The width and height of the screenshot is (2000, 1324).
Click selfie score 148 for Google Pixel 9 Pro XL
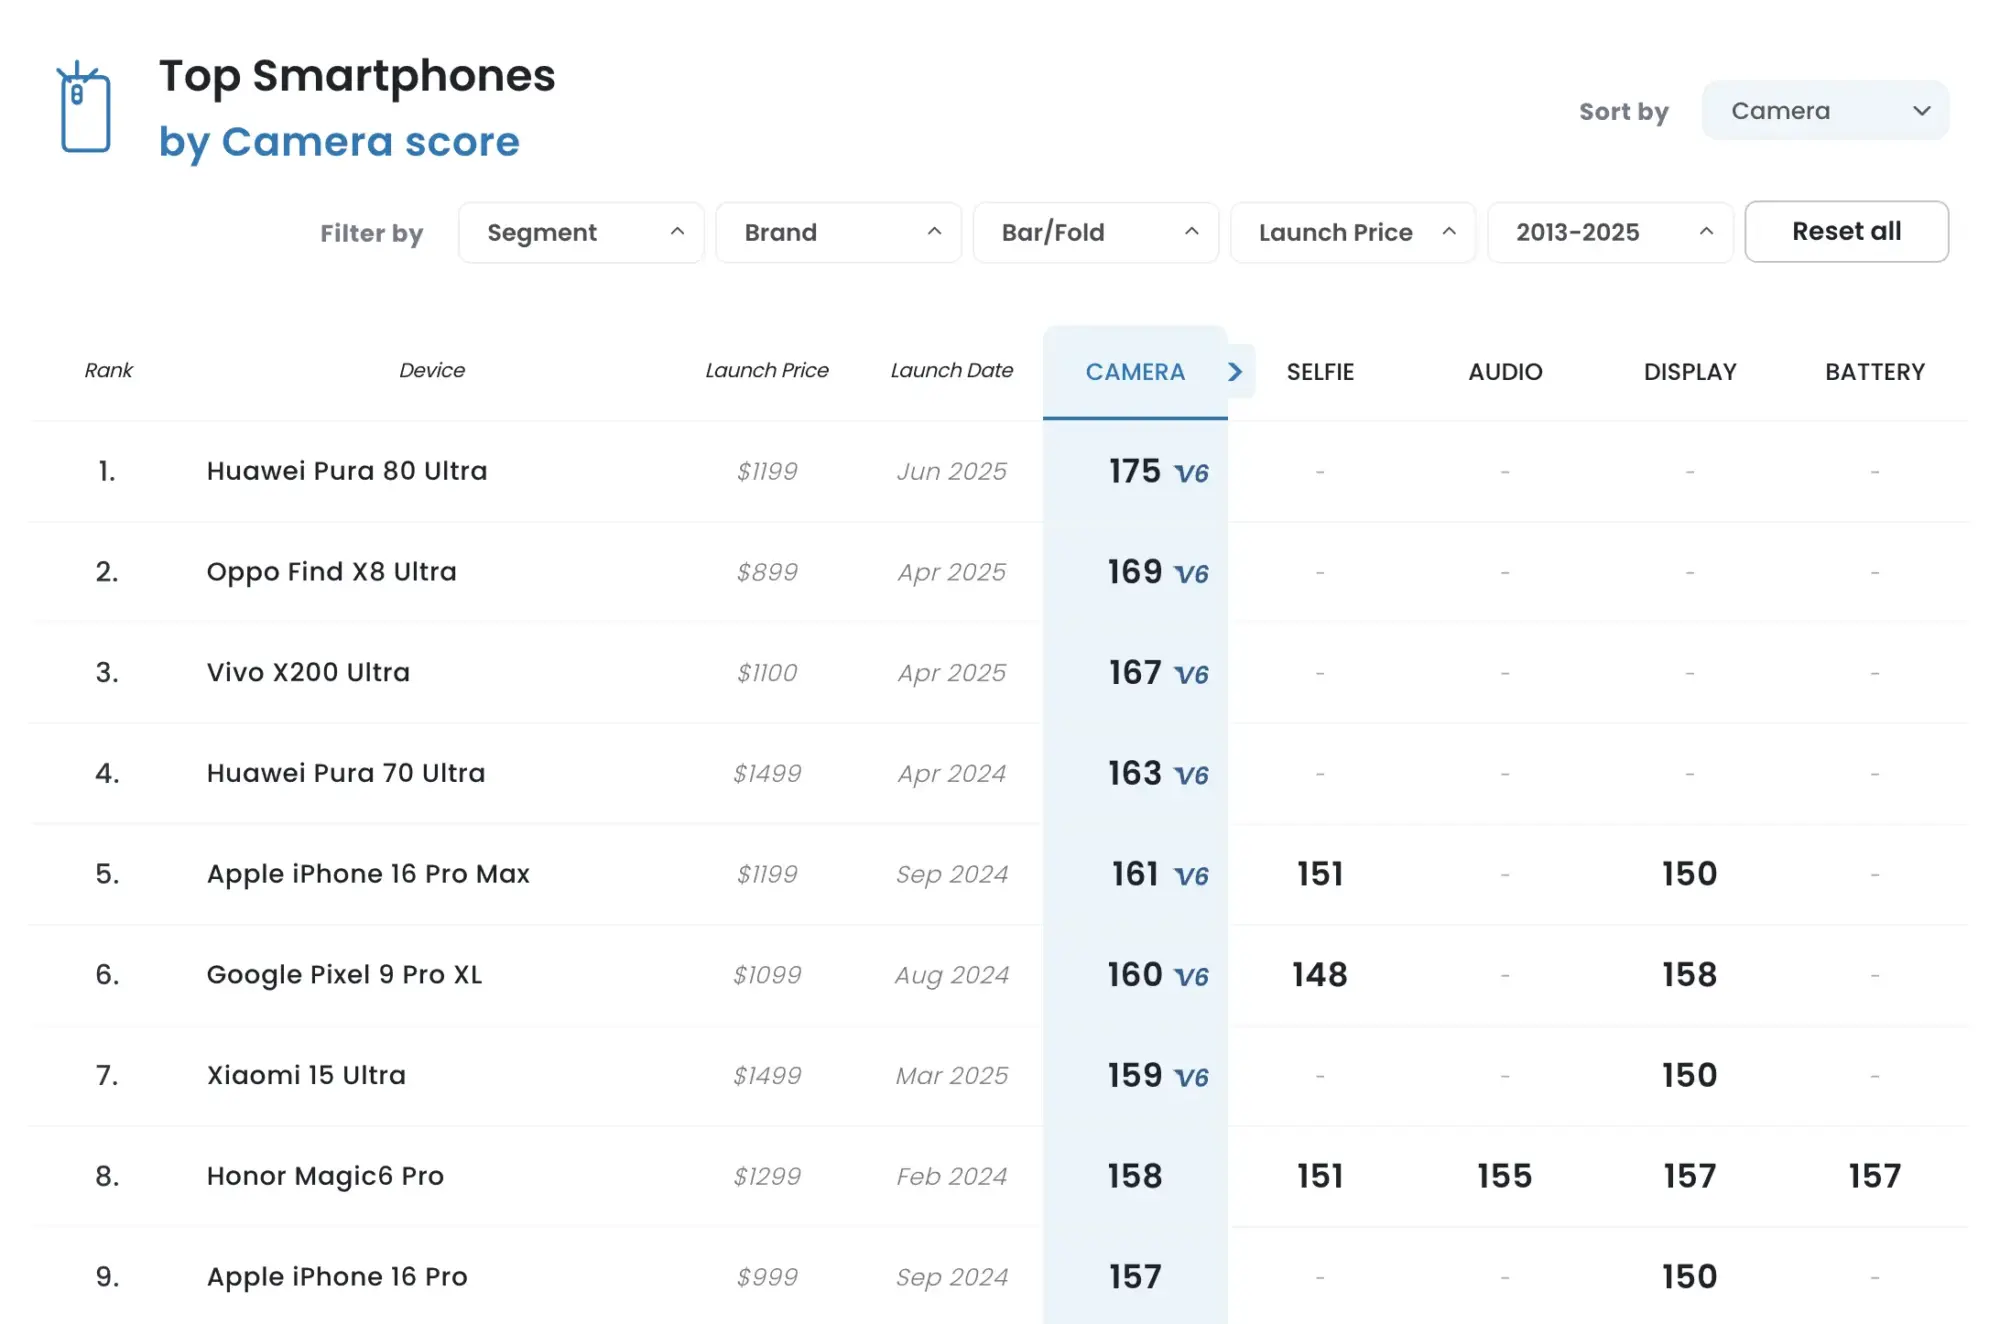[x=1320, y=975]
